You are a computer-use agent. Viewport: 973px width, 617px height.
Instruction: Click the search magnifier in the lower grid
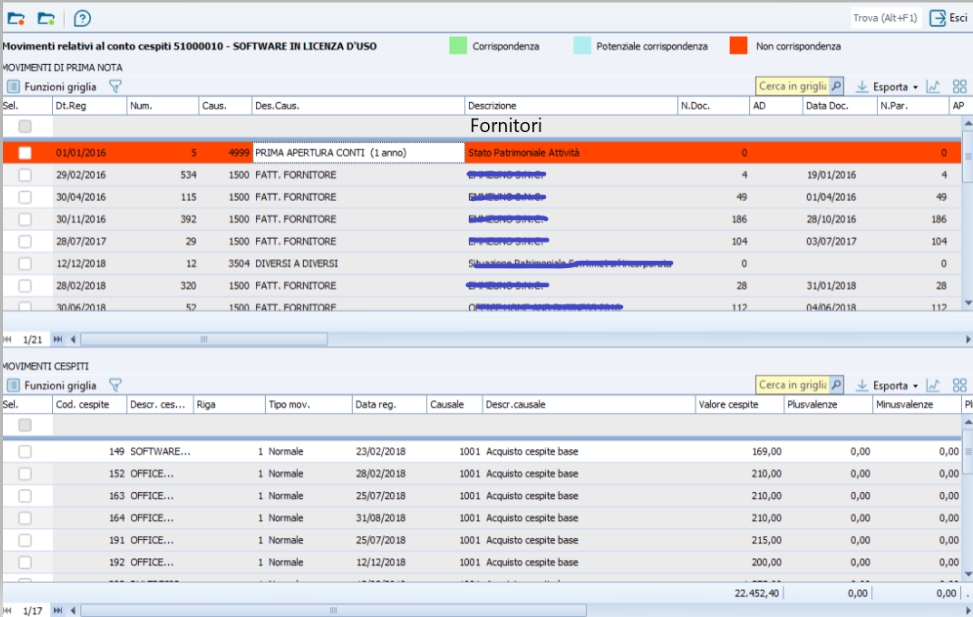(x=836, y=385)
